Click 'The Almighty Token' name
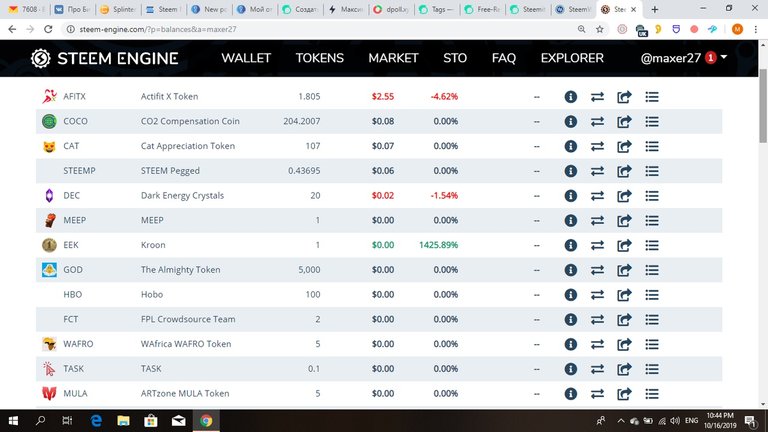 180,270
